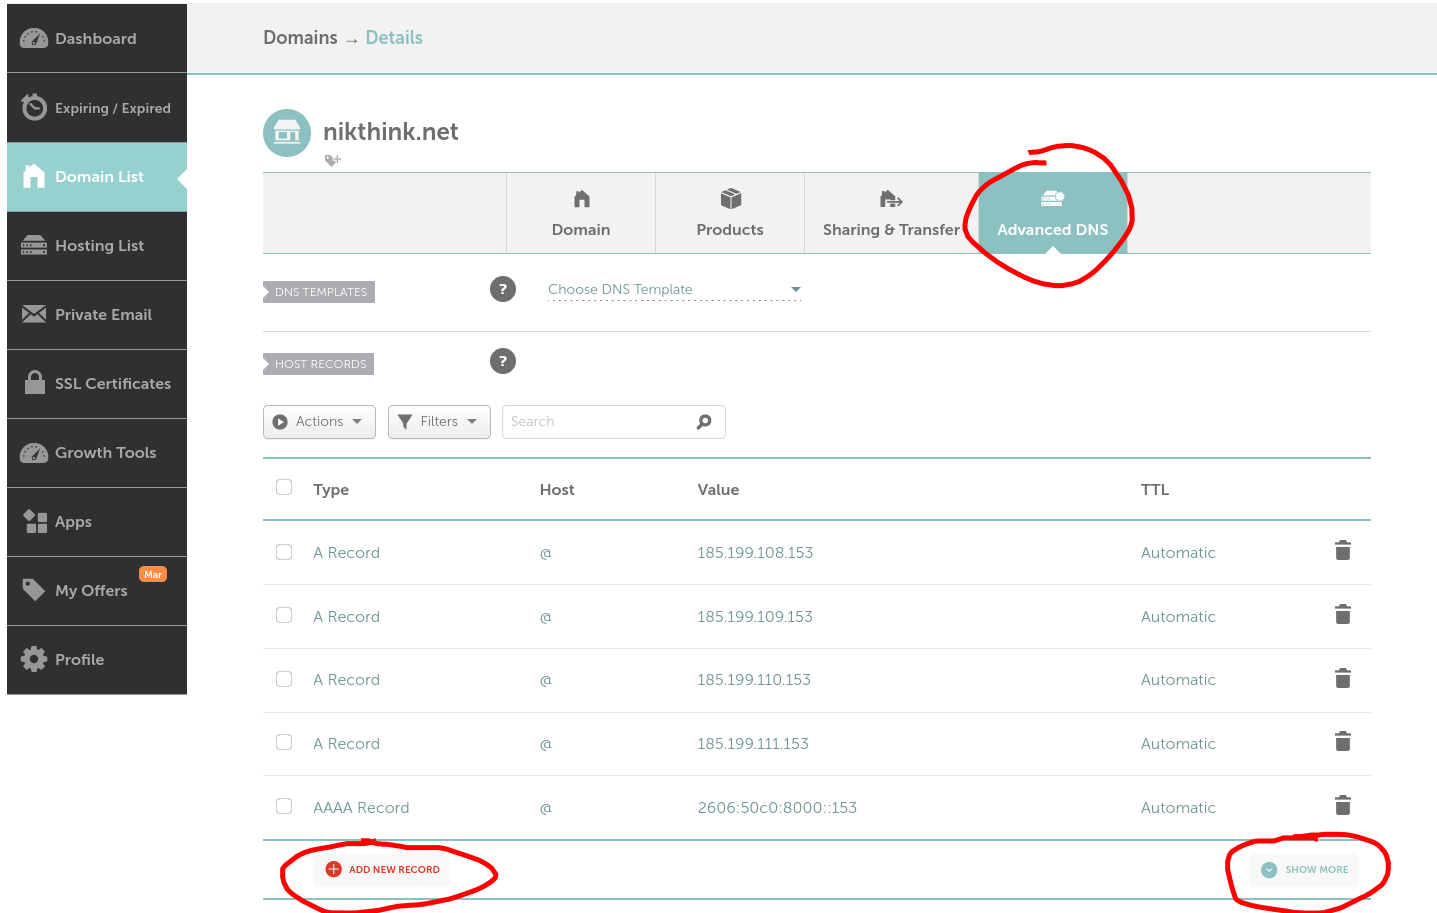Image resolution: width=1437 pixels, height=913 pixels.
Task: Open SSL Certificates via the padlock icon
Action: (33, 383)
